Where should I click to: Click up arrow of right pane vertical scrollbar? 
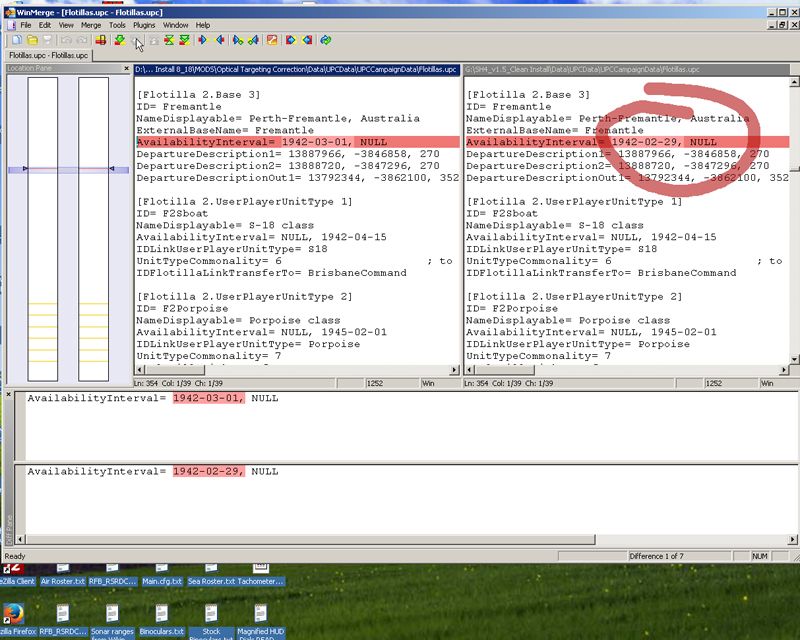pos(794,82)
